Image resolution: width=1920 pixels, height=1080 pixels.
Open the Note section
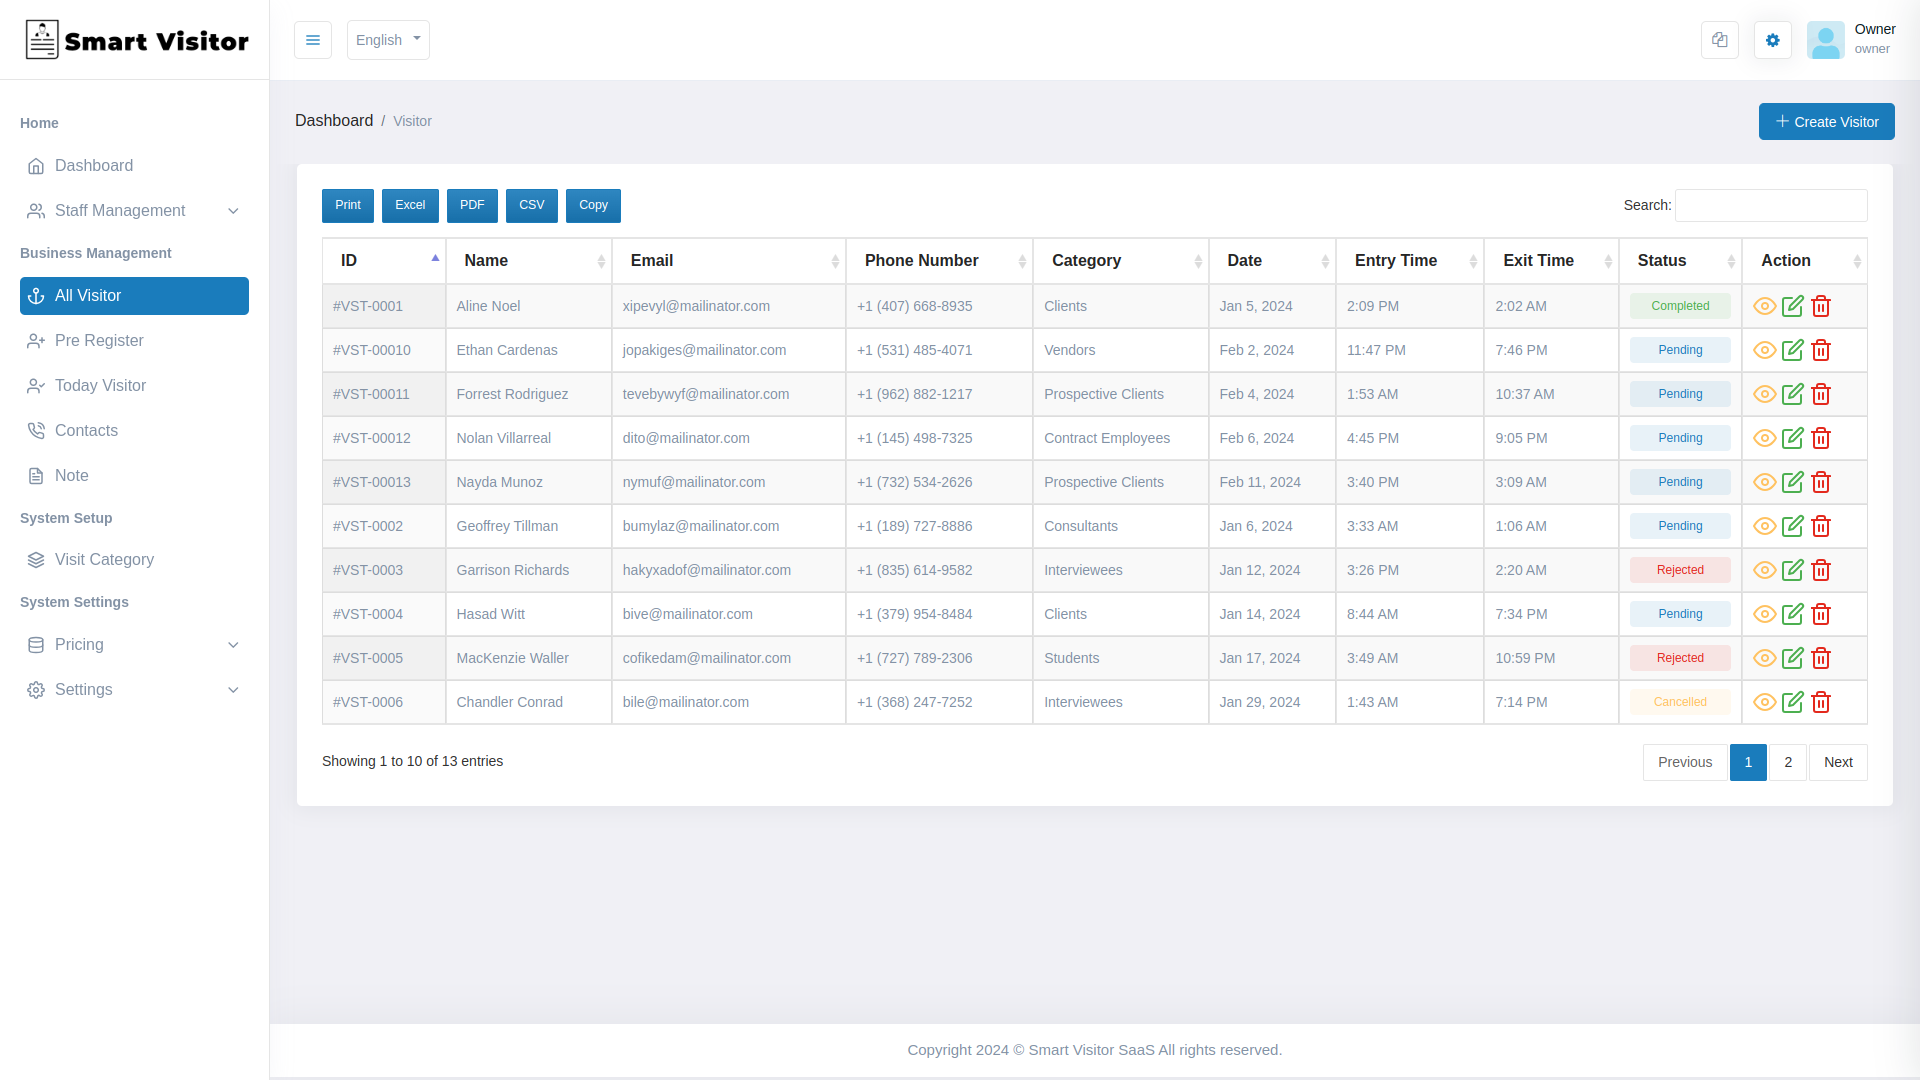pos(71,475)
